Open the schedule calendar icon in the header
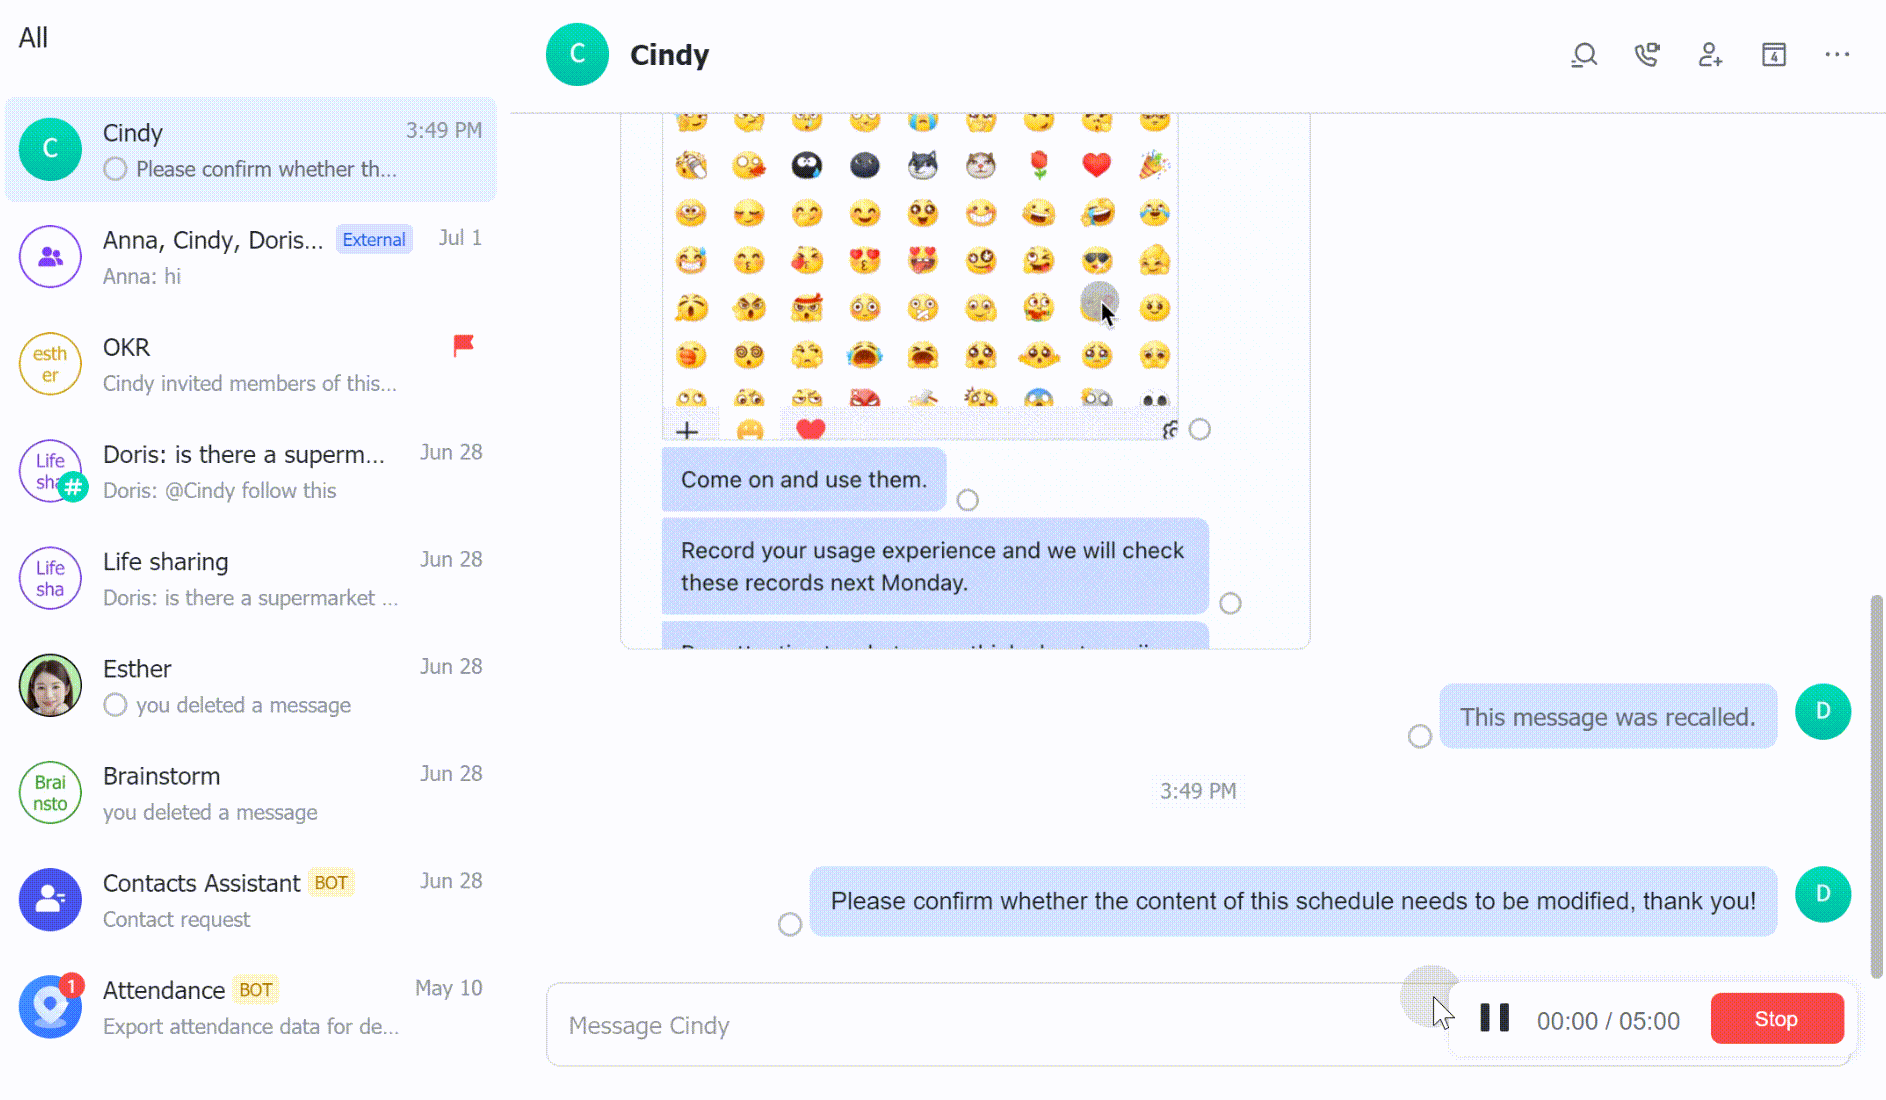1886x1100 pixels. [x=1774, y=55]
